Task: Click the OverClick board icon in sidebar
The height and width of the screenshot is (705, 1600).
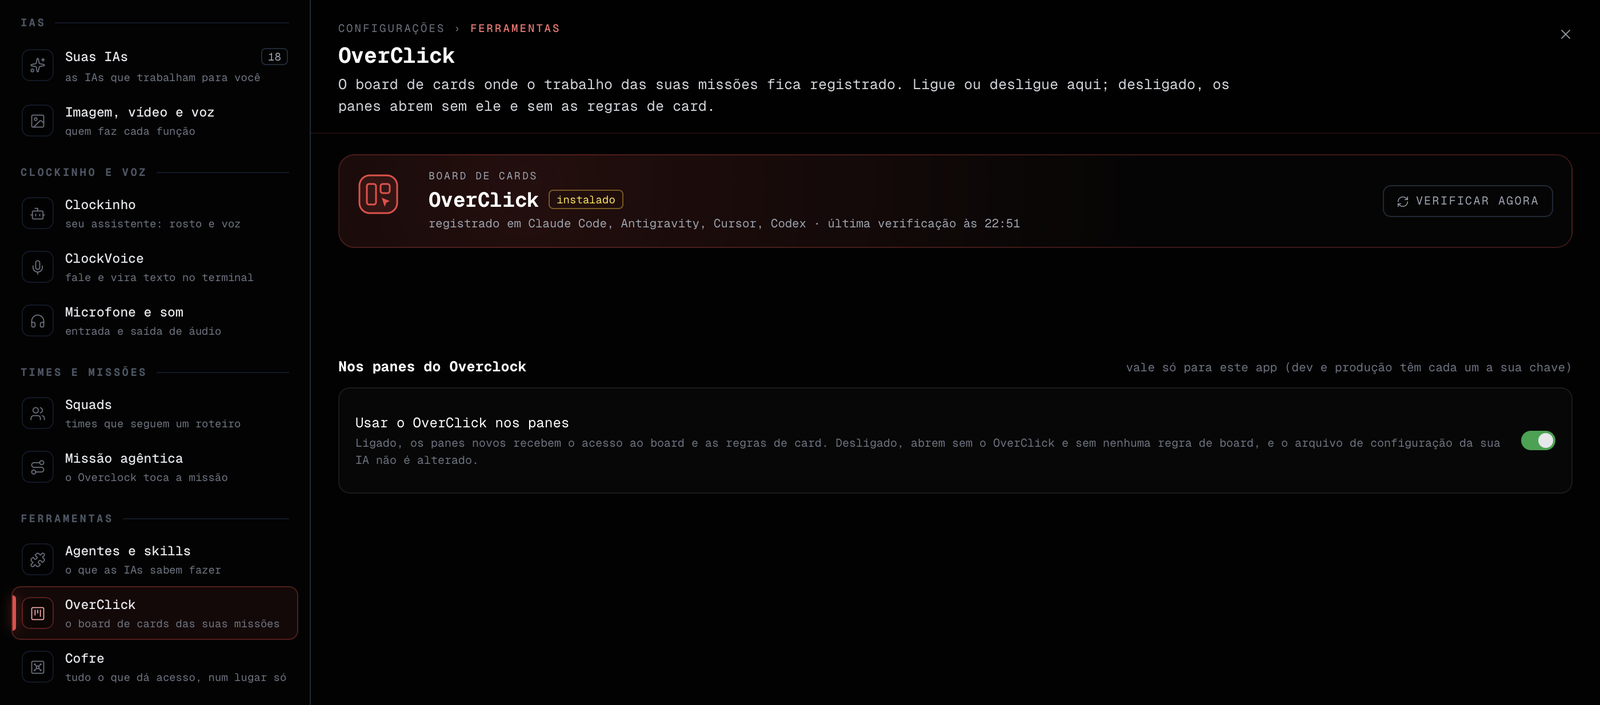Action: pos(37,613)
